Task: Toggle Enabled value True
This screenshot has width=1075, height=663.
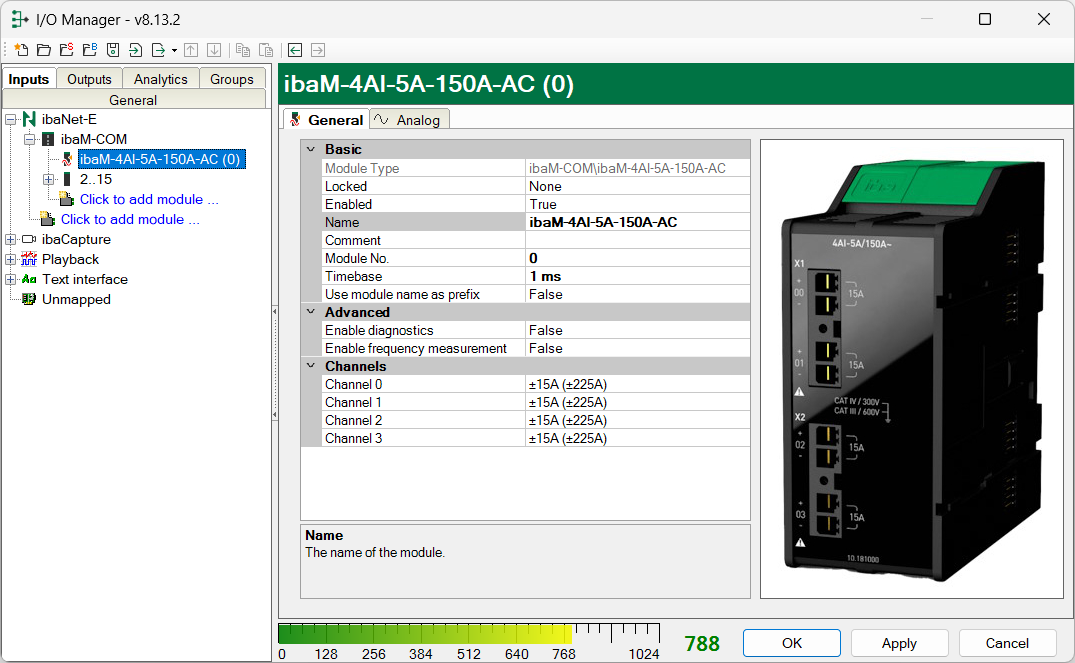Action: [637, 204]
